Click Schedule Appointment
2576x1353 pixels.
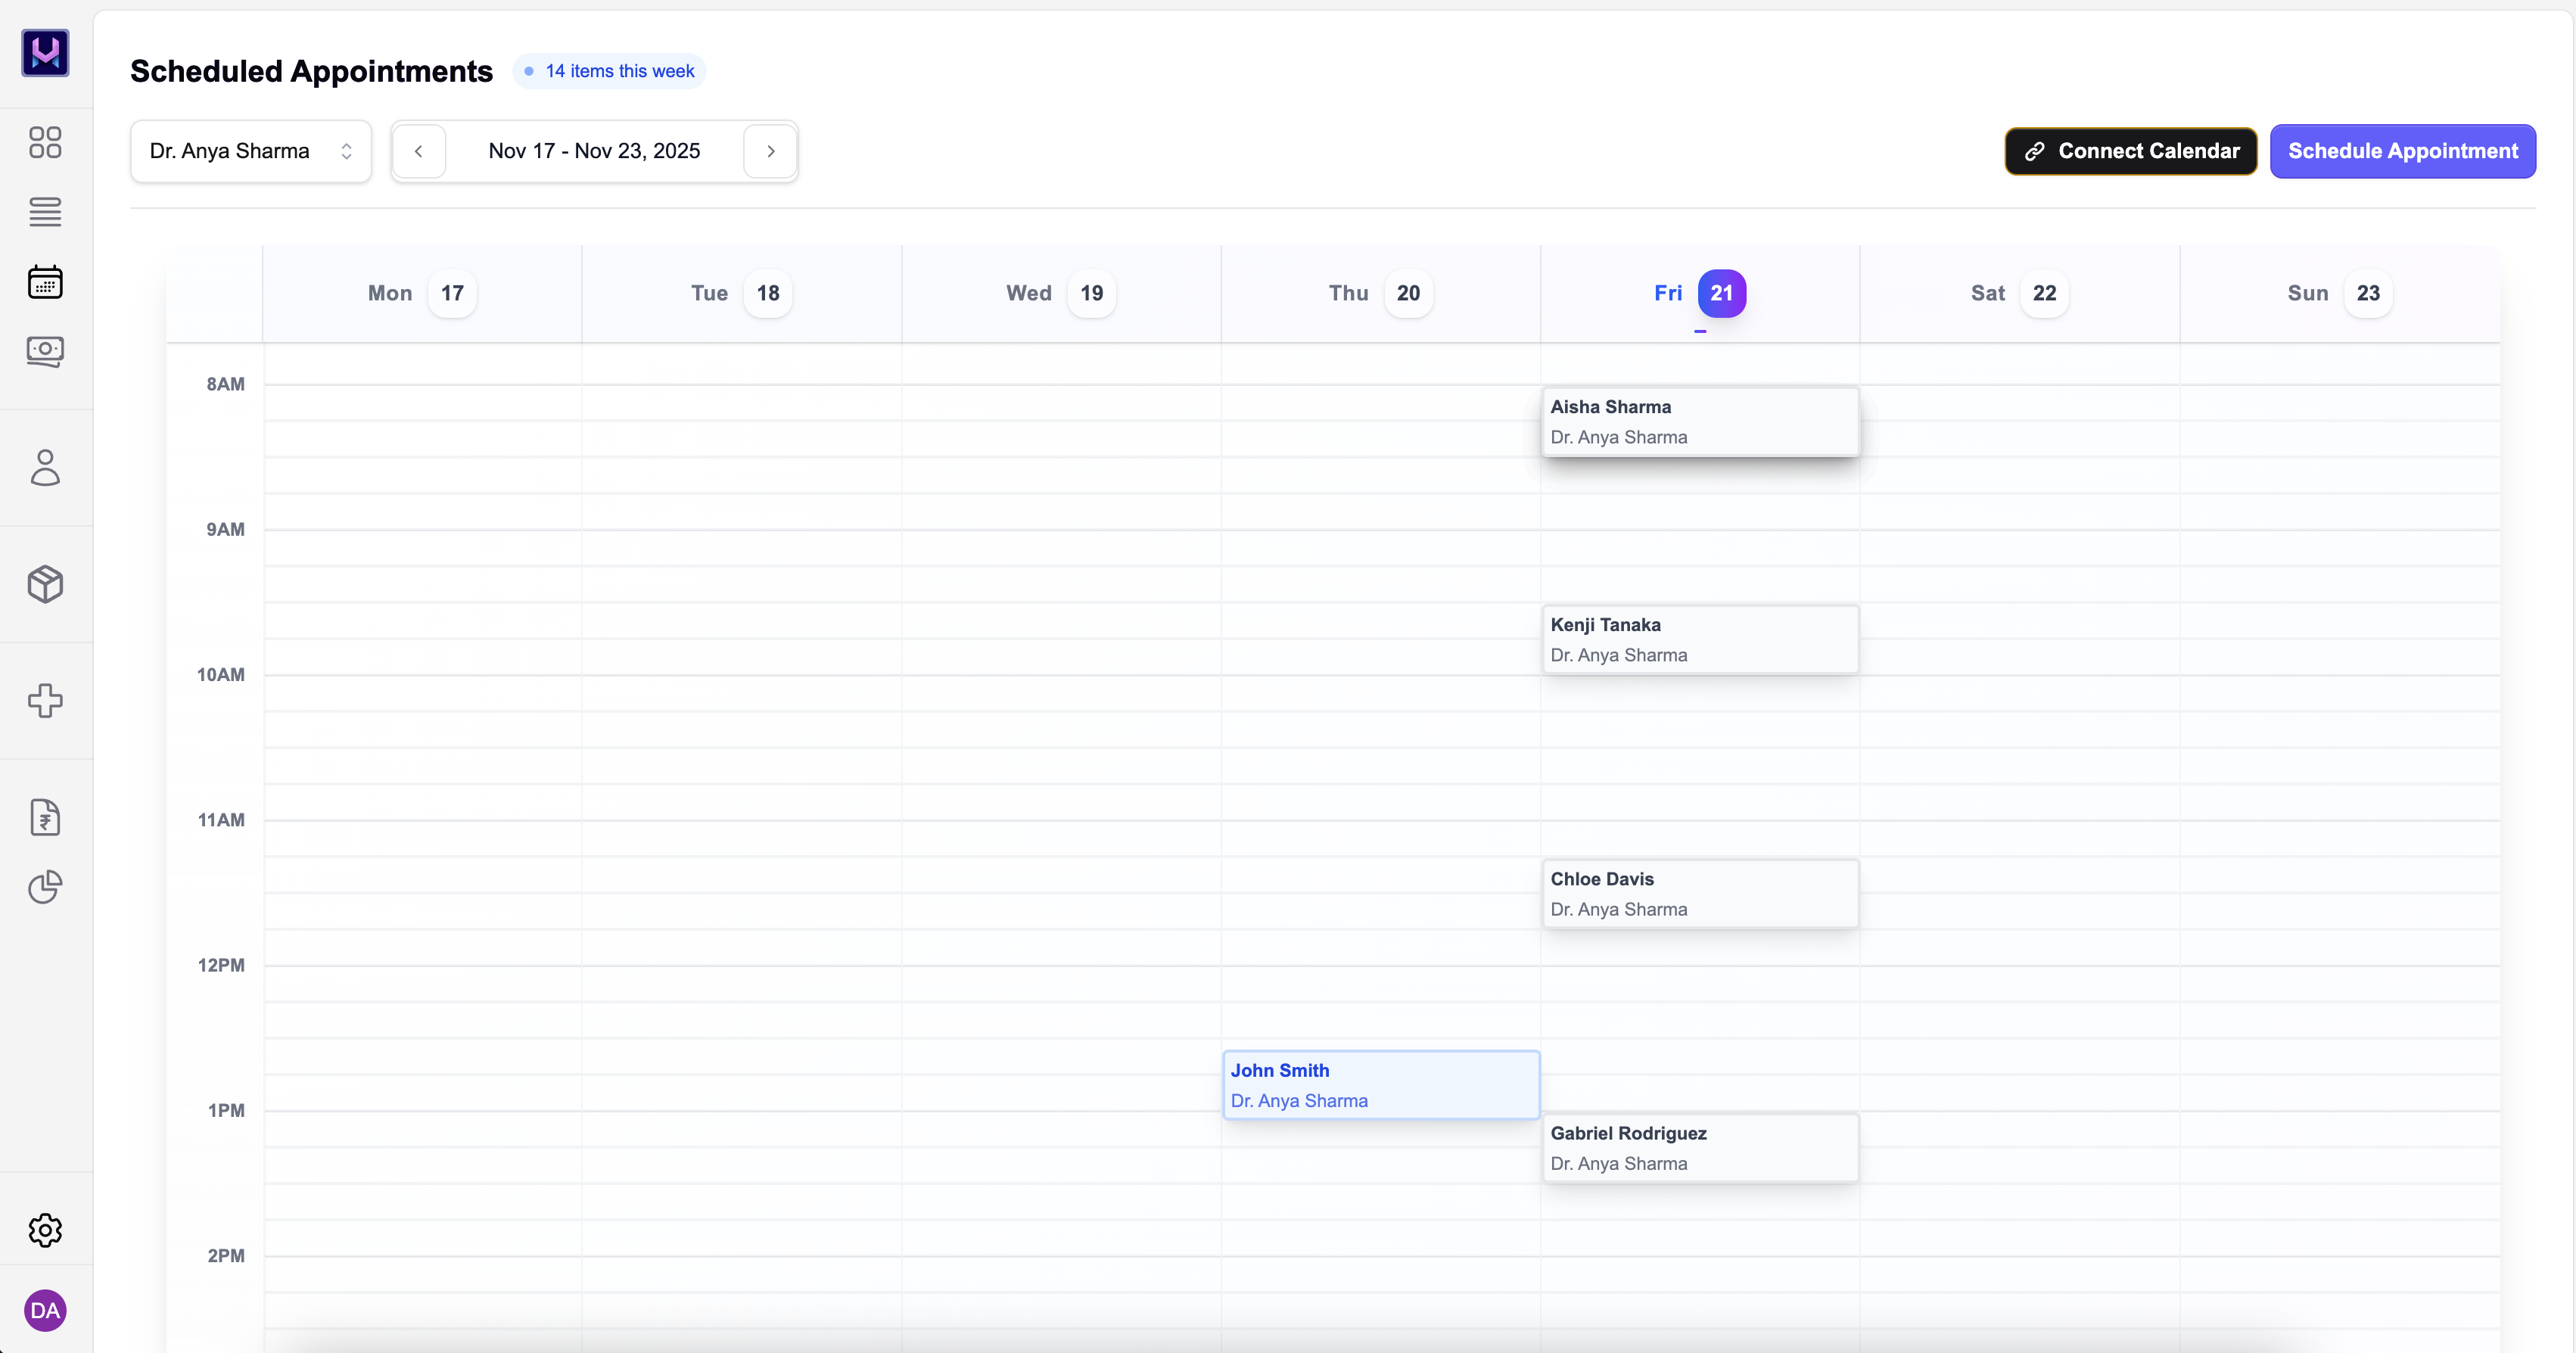[x=2403, y=151]
